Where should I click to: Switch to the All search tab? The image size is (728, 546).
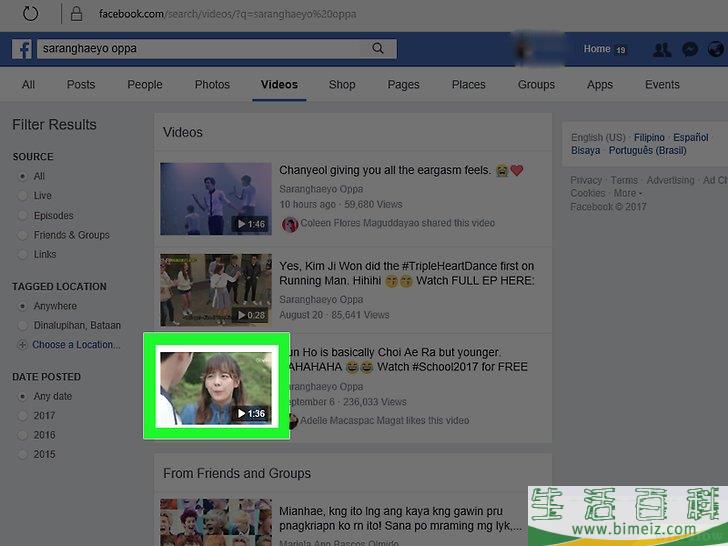point(28,84)
